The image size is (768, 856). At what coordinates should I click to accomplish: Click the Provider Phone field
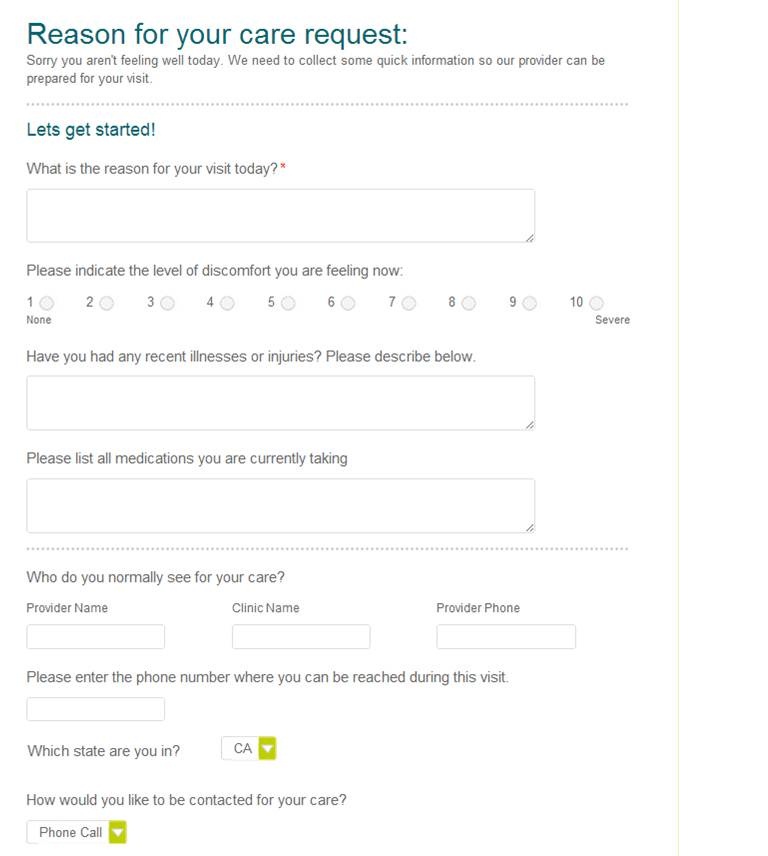506,637
